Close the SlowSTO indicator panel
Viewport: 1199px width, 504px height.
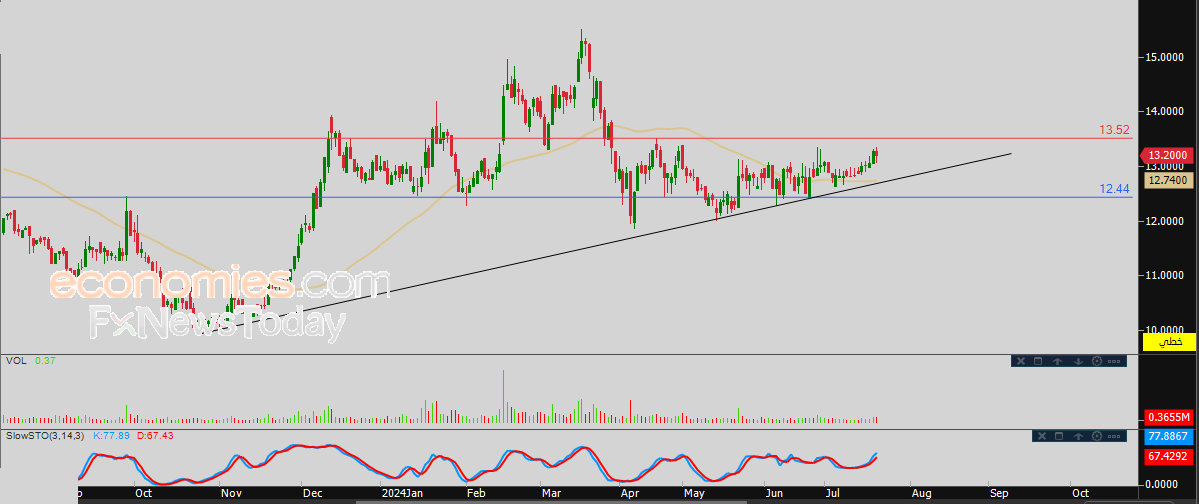(x=1042, y=436)
